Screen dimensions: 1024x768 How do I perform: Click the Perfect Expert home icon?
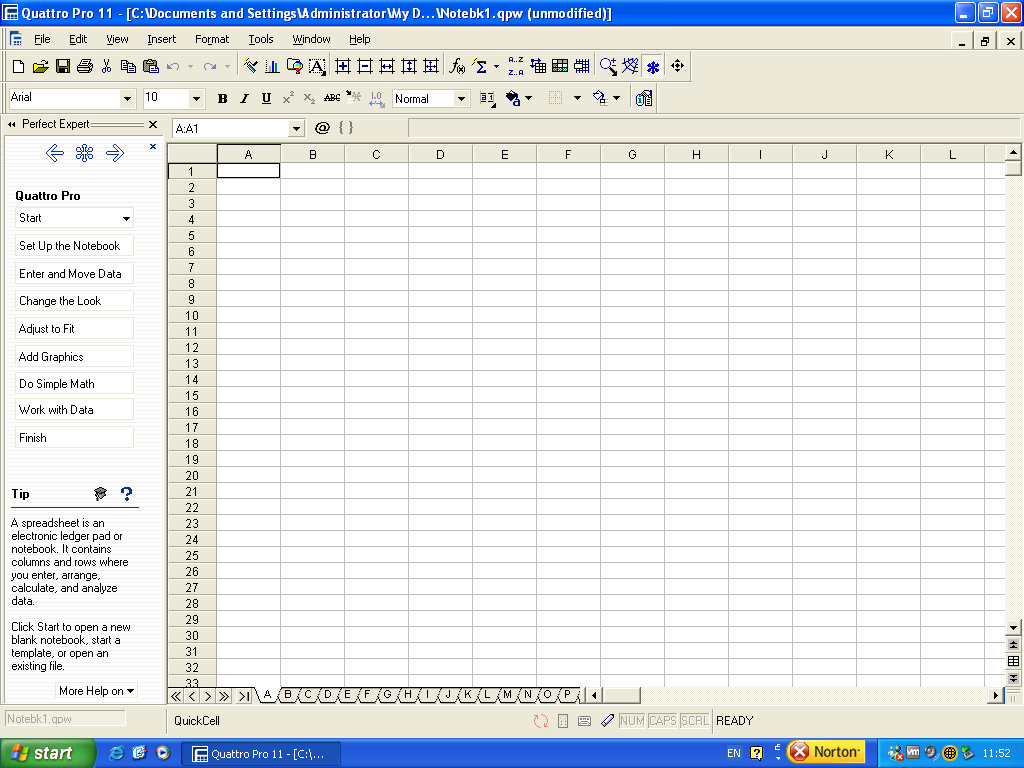tap(85, 153)
